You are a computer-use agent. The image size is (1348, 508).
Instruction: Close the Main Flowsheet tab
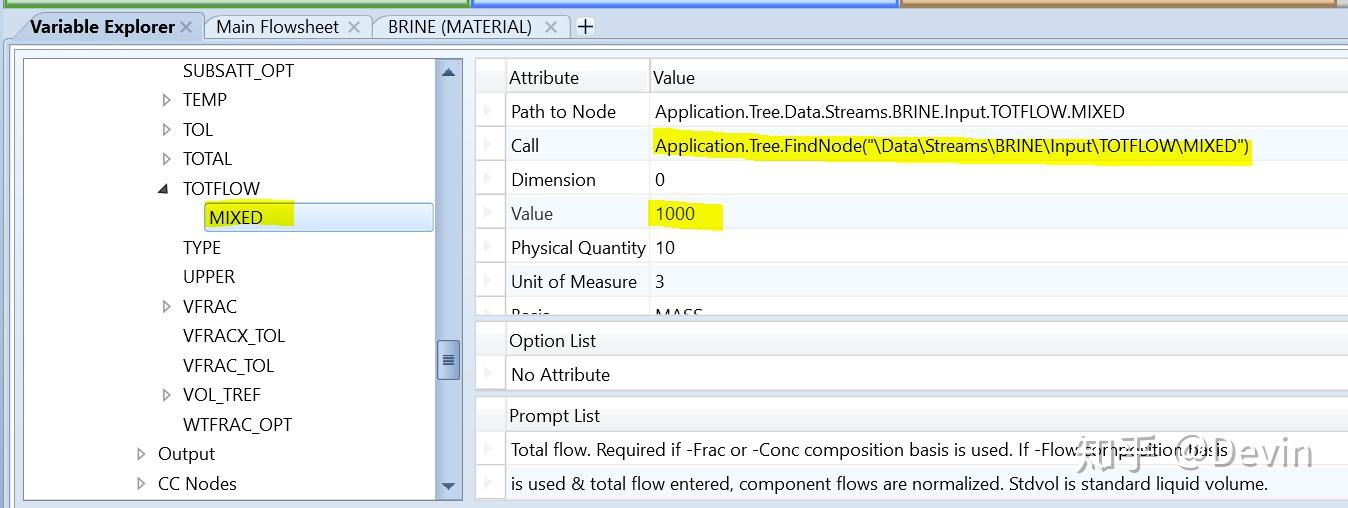tap(354, 27)
